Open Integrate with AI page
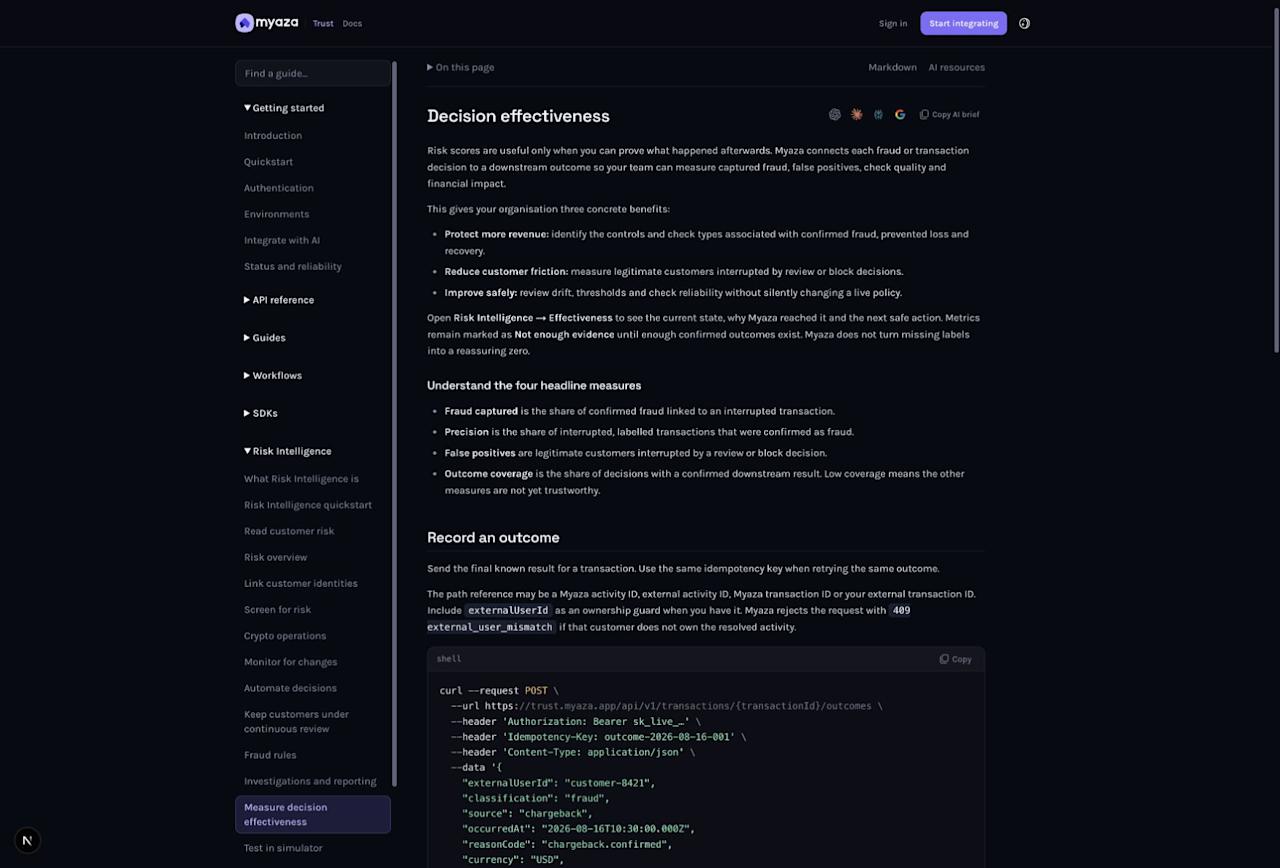This screenshot has width=1280, height=868. pyautogui.click(x=282, y=240)
